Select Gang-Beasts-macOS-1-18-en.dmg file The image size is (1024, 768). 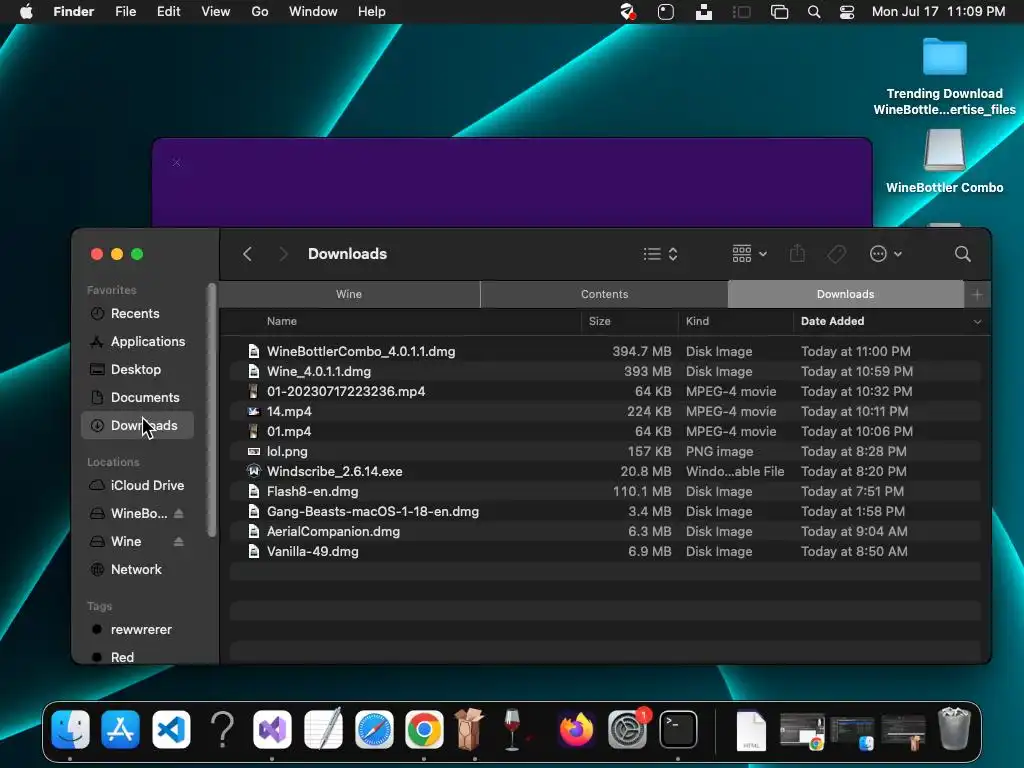(605, 511)
